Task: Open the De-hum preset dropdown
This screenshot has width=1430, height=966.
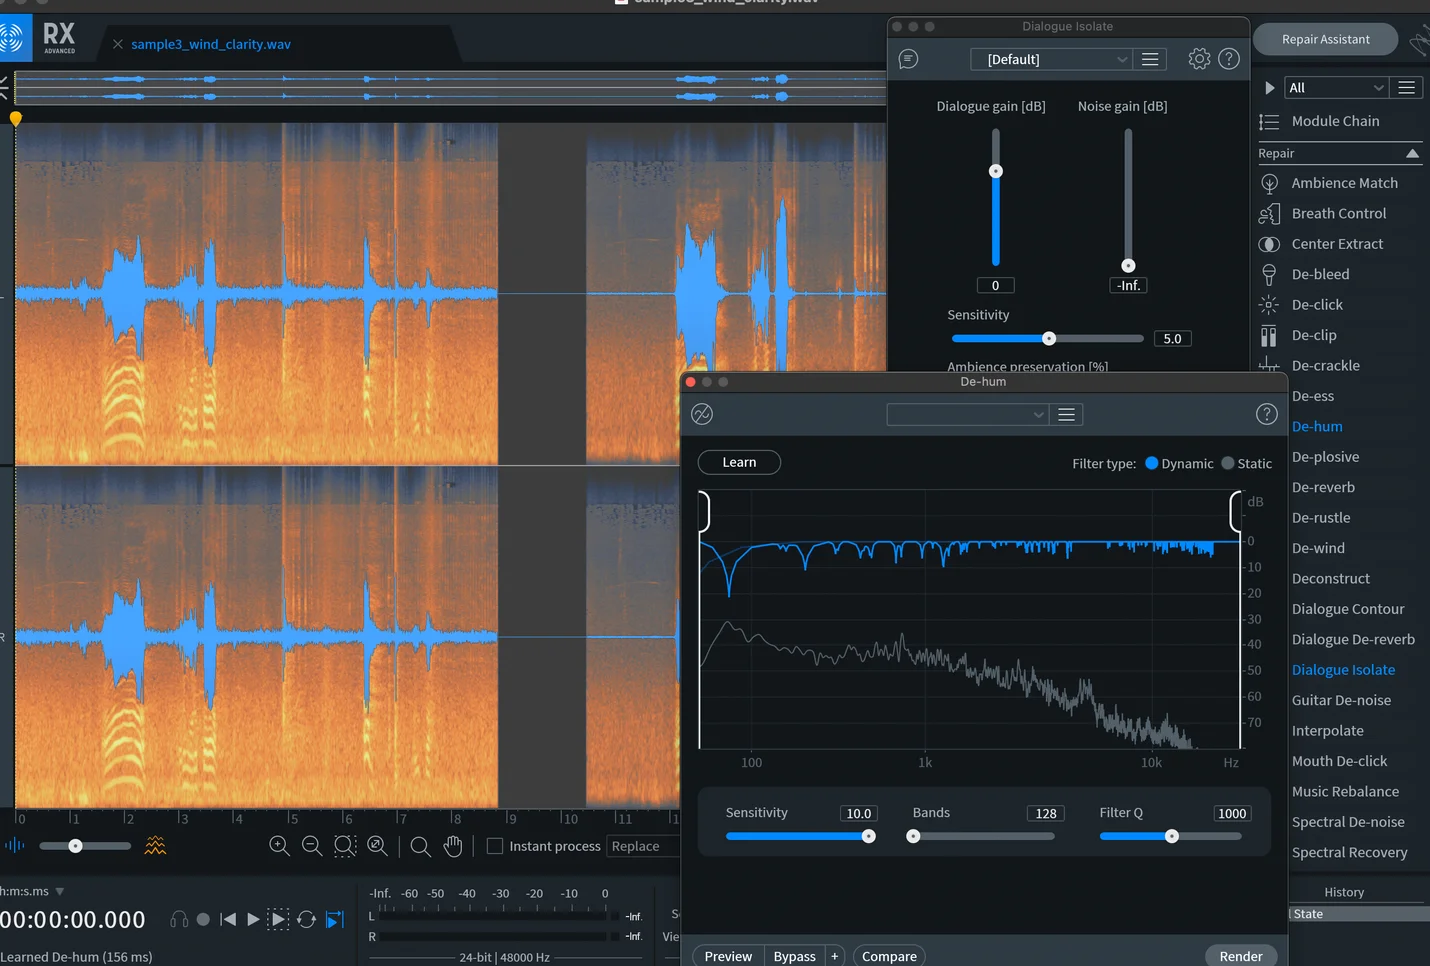Action: (967, 414)
